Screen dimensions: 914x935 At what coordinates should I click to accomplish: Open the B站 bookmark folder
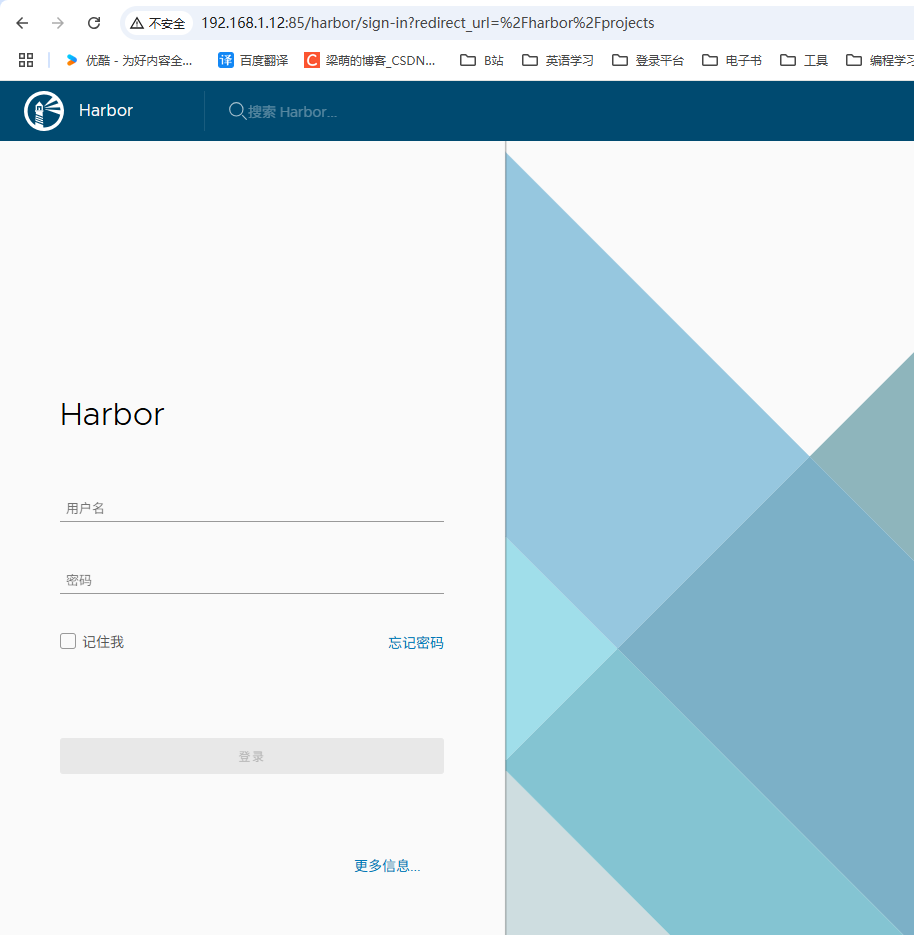pyautogui.click(x=482, y=60)
